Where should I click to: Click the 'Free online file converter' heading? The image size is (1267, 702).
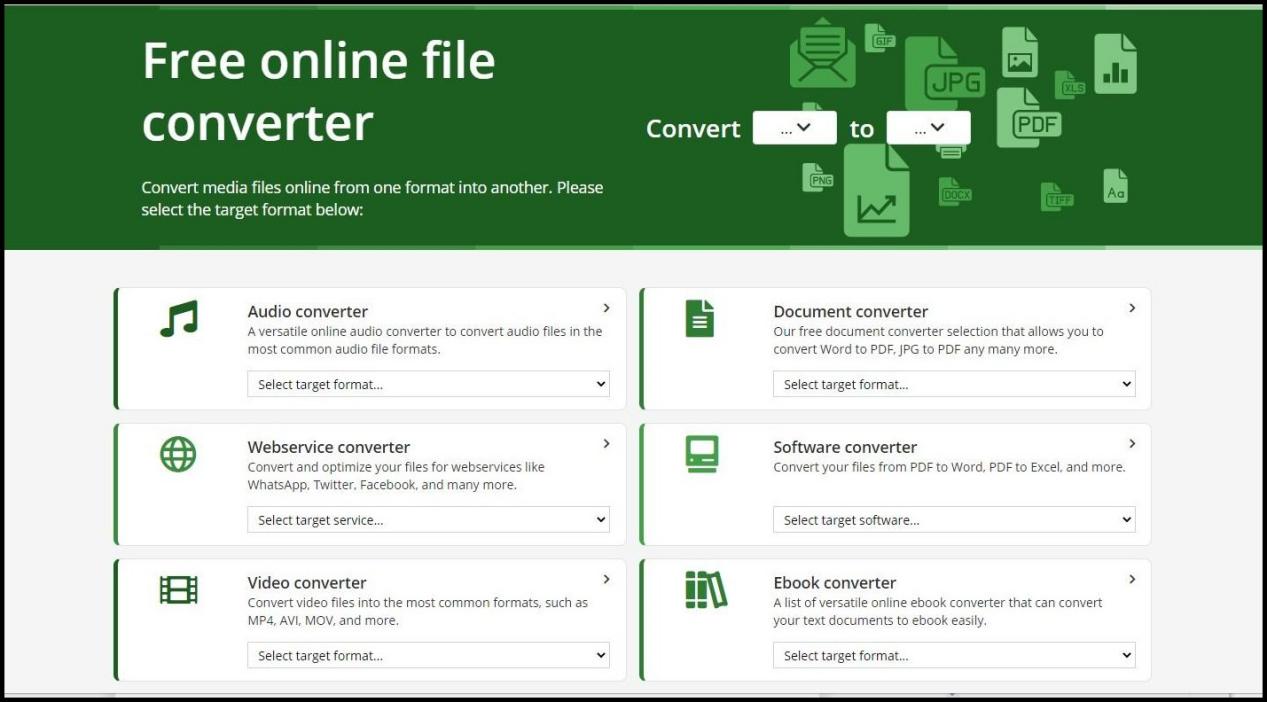pyautogui.click(x=319, y=92)
